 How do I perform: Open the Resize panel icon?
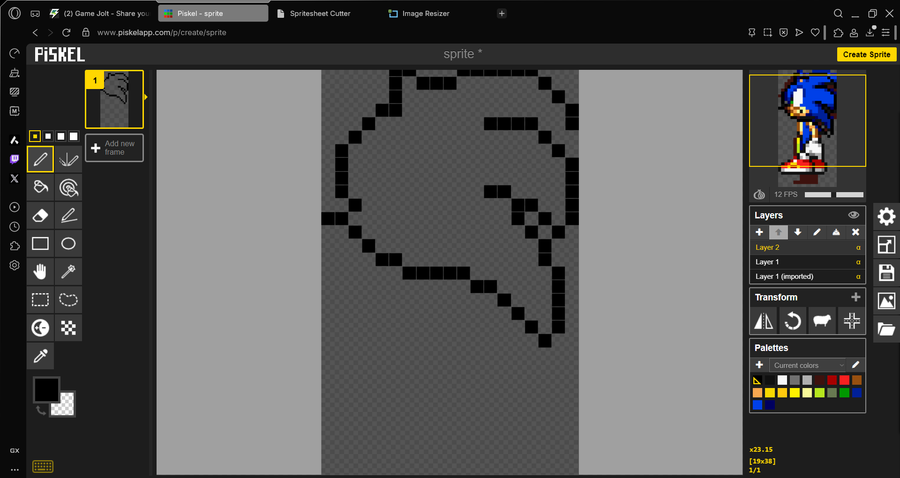click(x=886, y=244)
